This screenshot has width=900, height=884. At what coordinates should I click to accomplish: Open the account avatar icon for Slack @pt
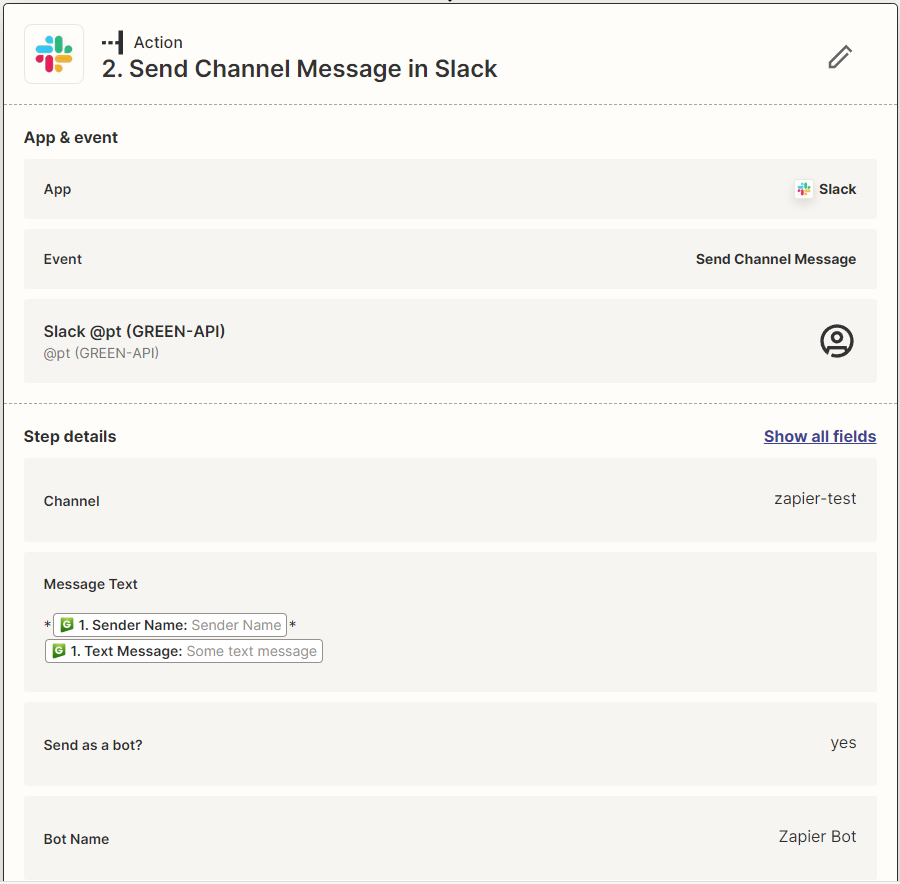836,340
